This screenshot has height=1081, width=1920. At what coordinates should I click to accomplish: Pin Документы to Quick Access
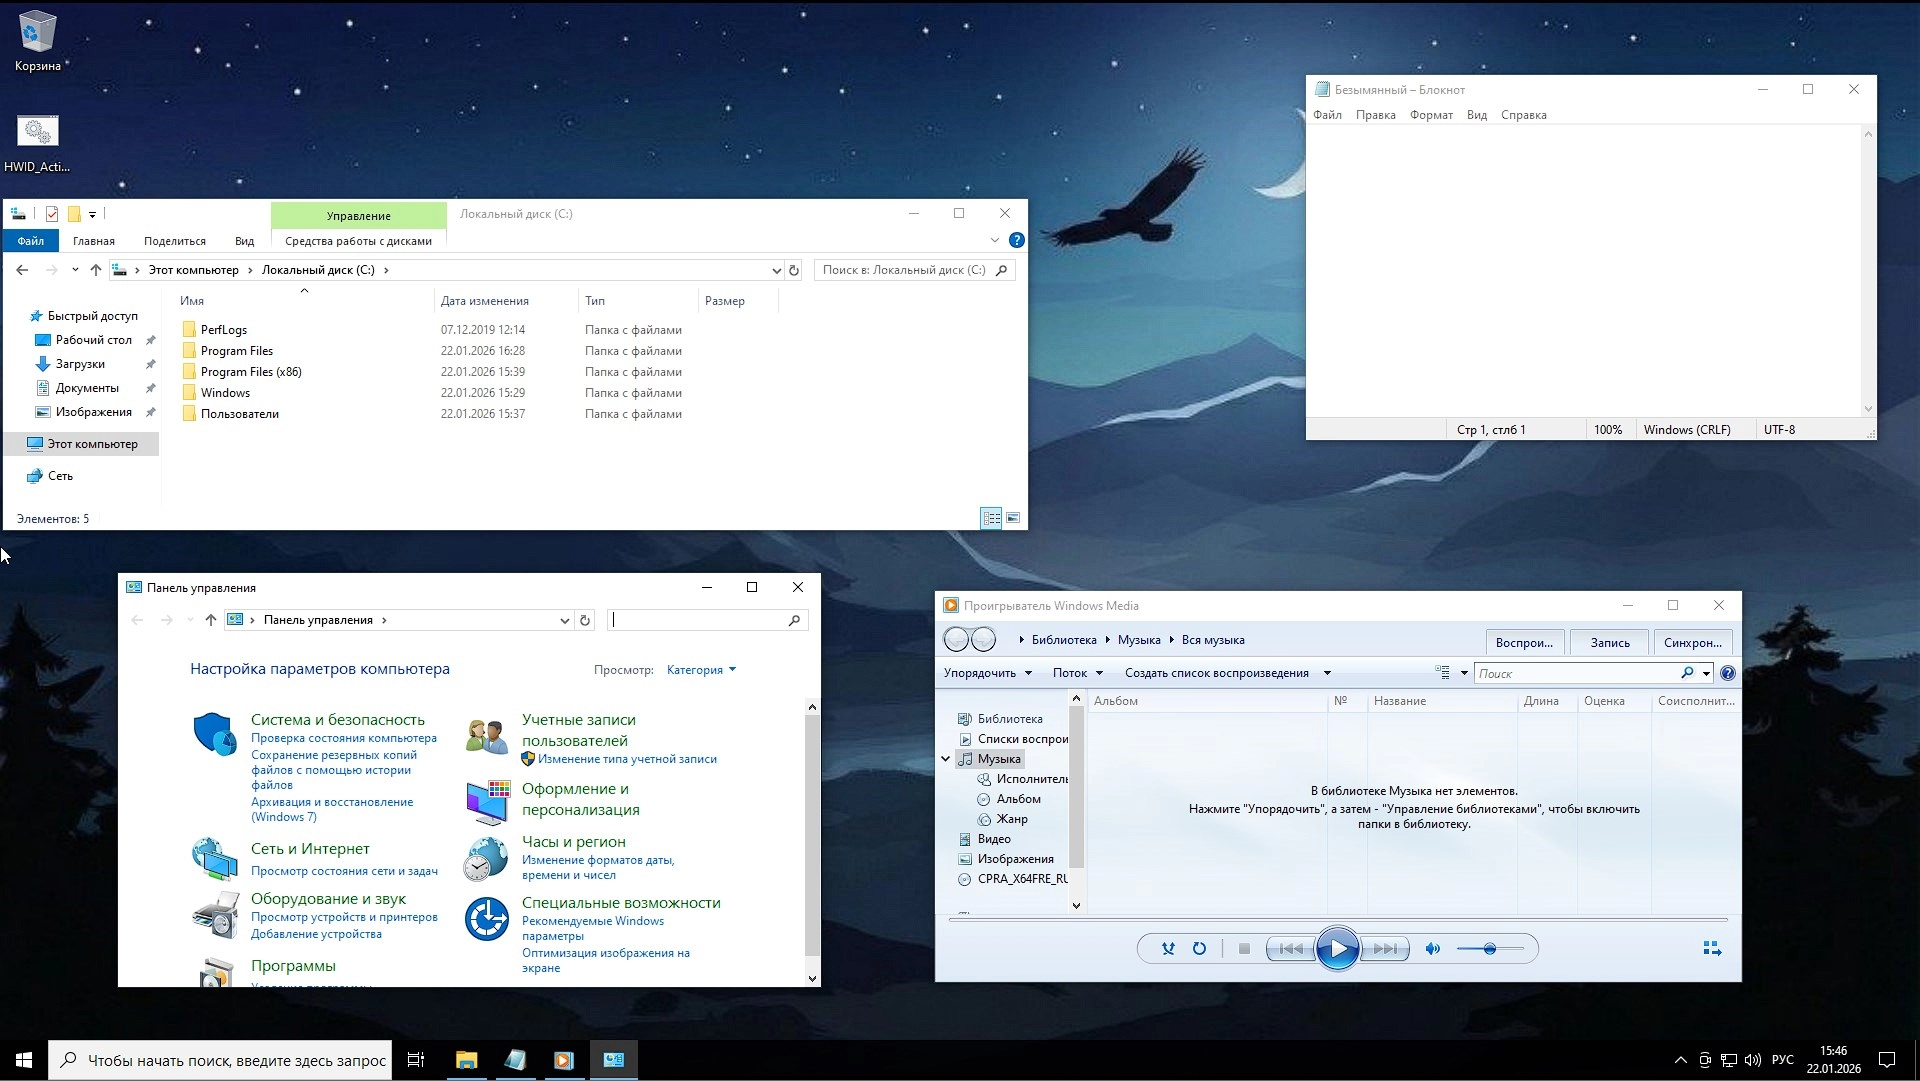click(150, 388)
